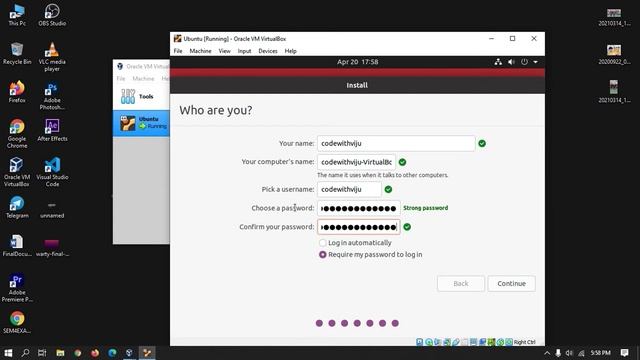The image size is (640, 360).
Task: Click the keyboard capture icon beside Right Ctrl
Action: pos(509,342)
